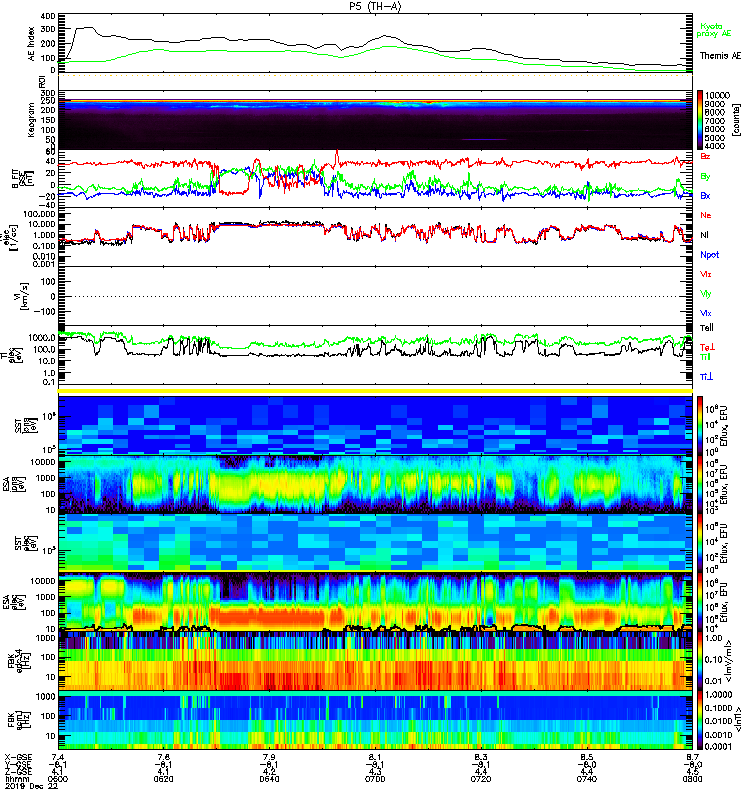Click the FBK electric field mV/m color bar
The height and width of the screenshot is (800, 750).
700,661
